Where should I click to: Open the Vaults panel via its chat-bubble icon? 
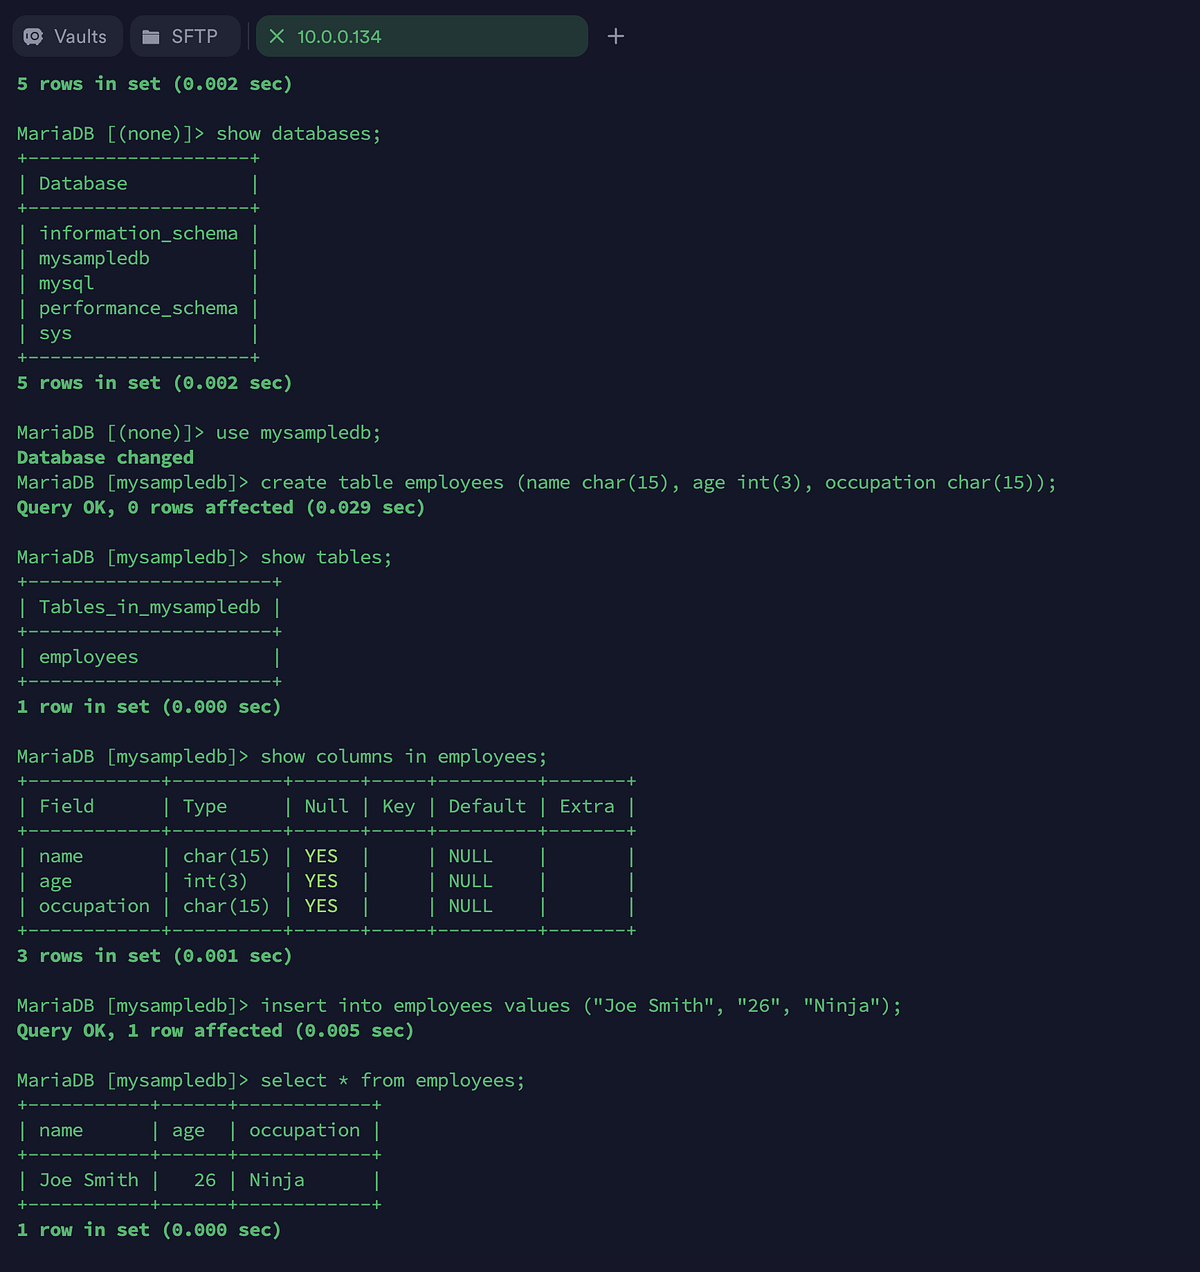point(35,35)
